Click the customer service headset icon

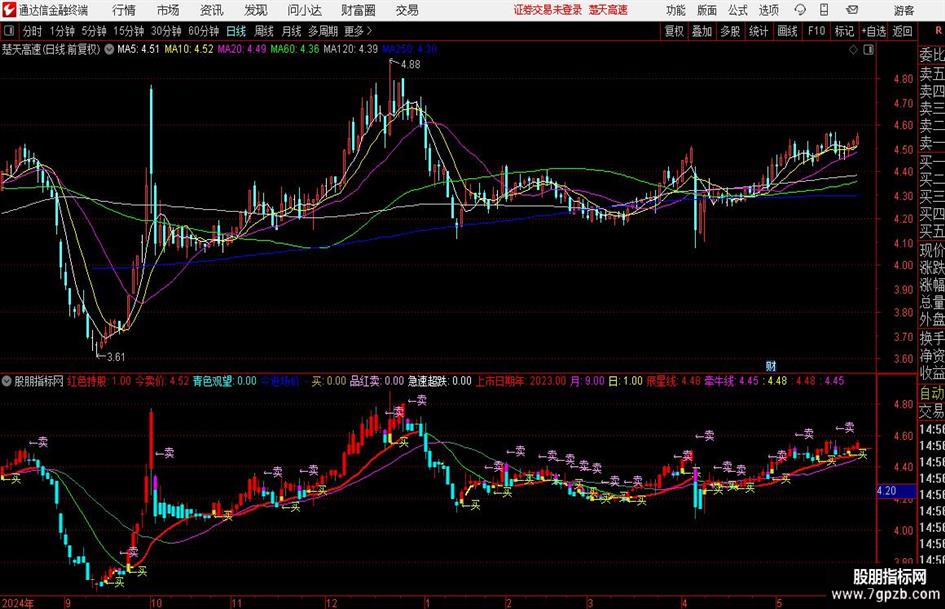tap(800, 10)
